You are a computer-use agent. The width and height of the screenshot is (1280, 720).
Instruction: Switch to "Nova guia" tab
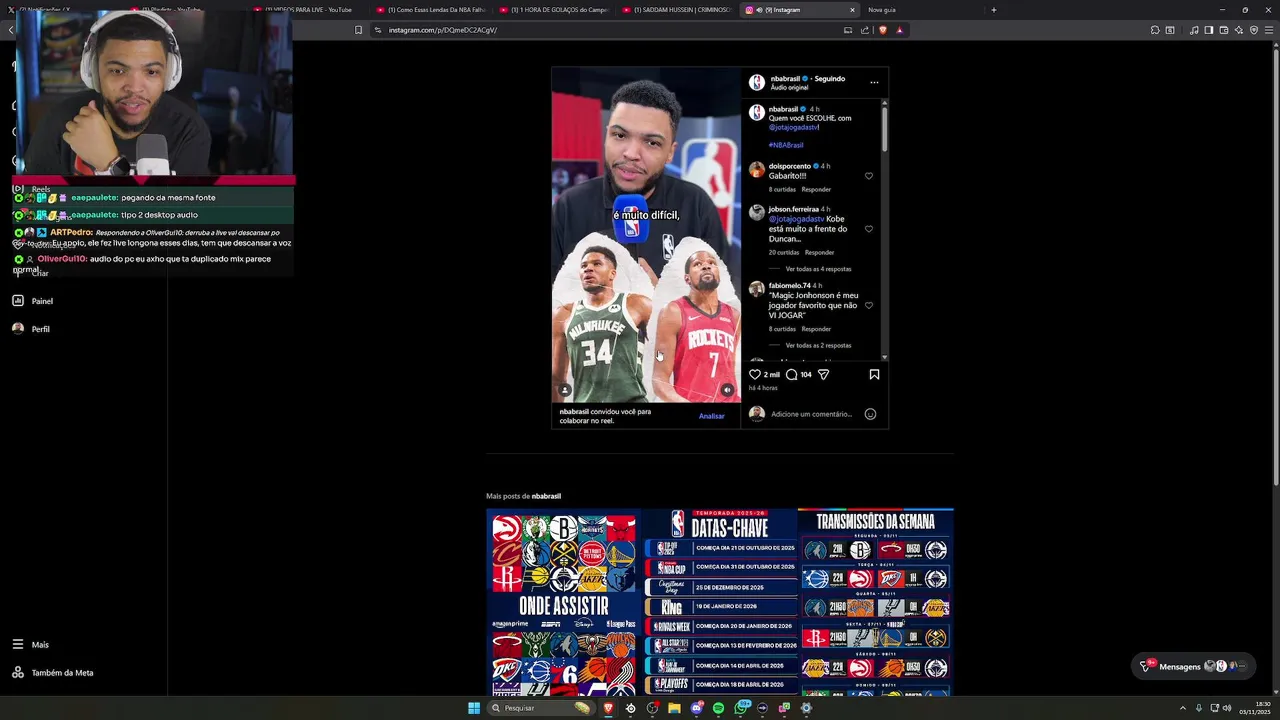click(x=882, y=10)
